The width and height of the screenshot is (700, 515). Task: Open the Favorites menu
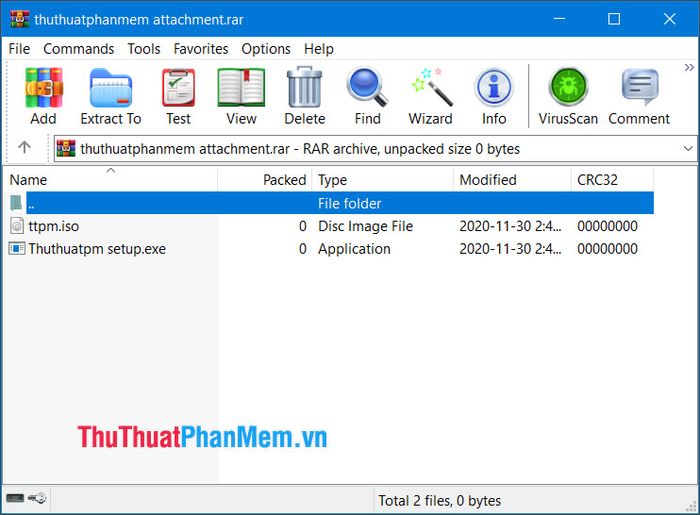(201, 49)
